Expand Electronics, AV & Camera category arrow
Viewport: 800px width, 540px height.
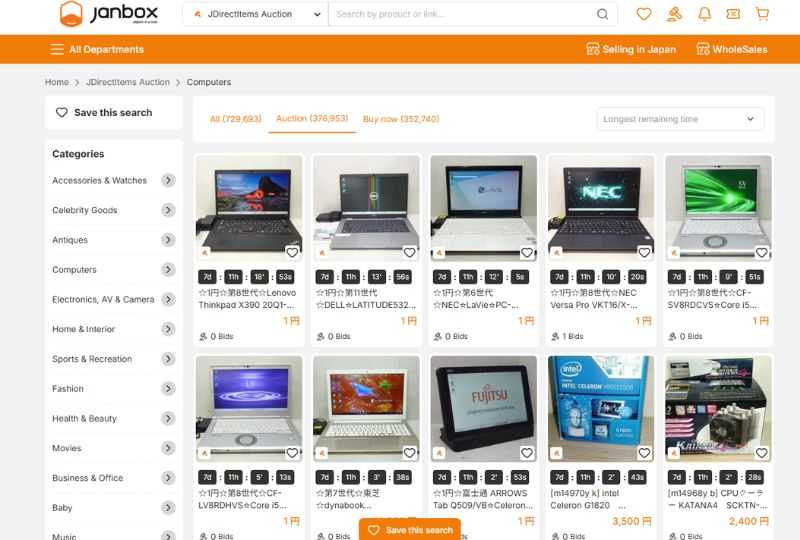[168, 299]
